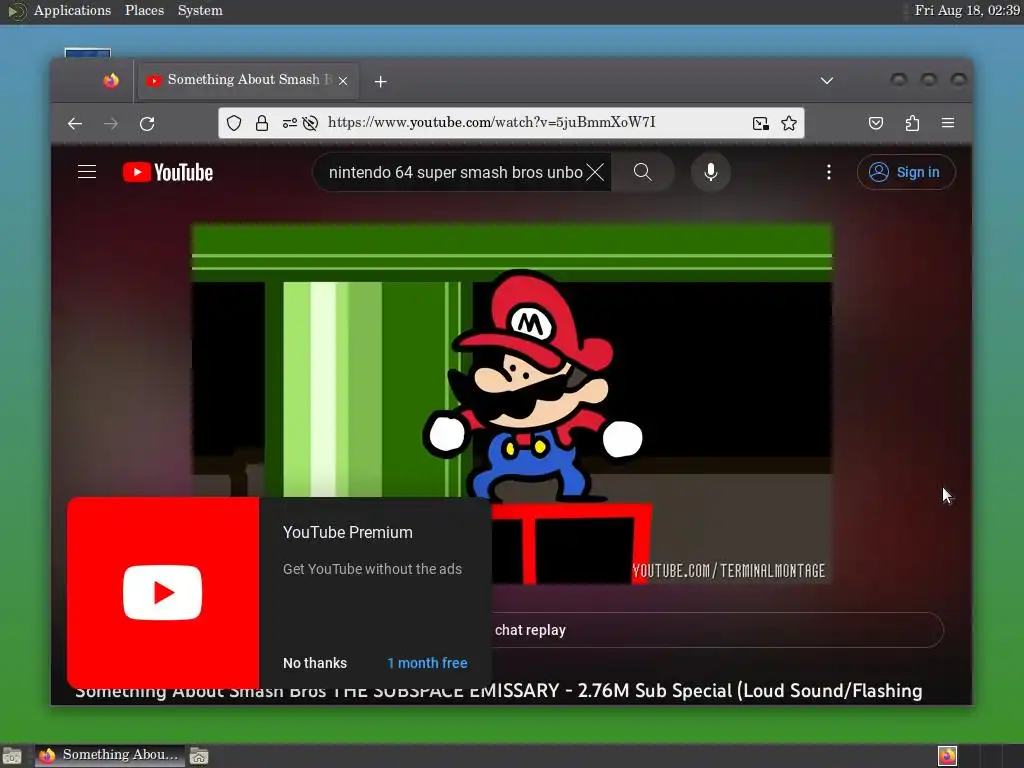The image size is (1024, 768).
Task: Open the Firefox extensions menu
Action: 912,123
